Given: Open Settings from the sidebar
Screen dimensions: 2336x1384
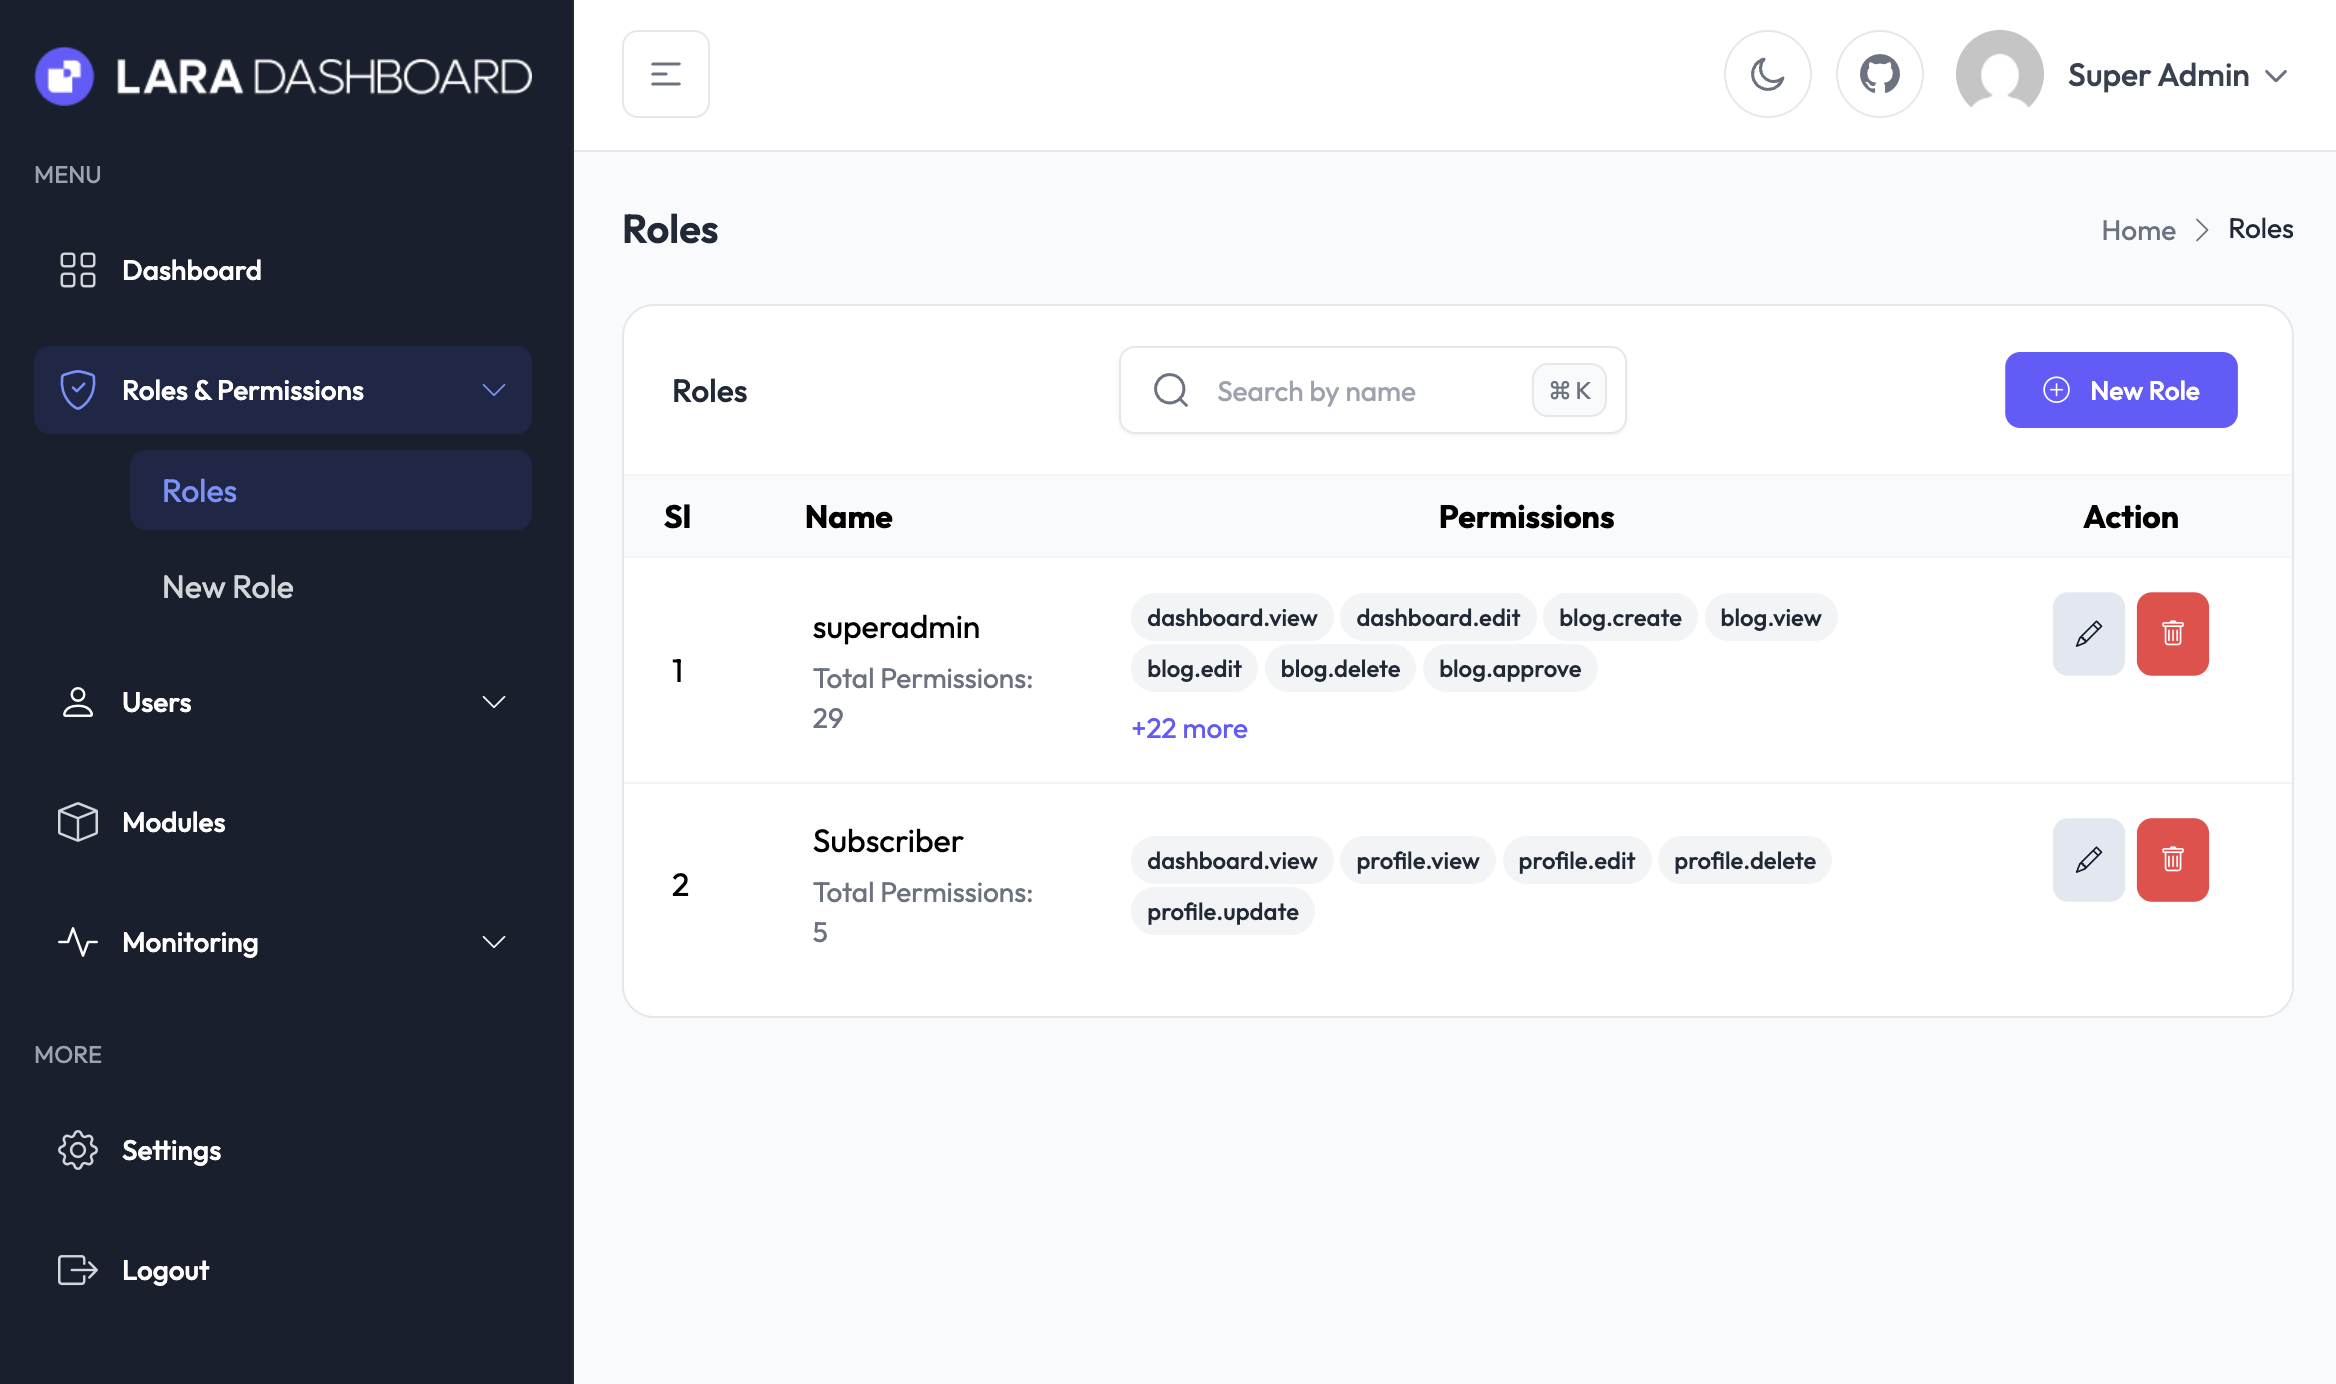Looking at the screenshot, I should tap(283, 1150).
